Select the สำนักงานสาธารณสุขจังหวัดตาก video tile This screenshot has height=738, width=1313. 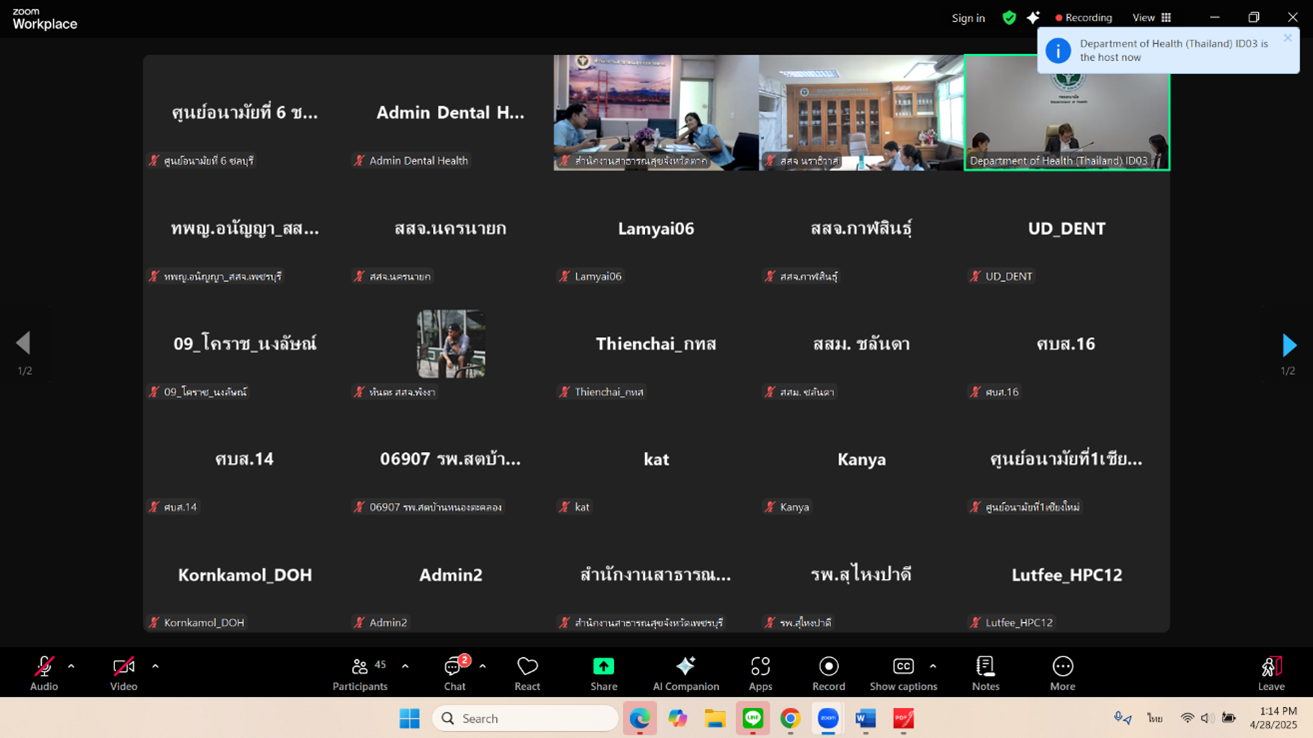(x=656, y=112)
